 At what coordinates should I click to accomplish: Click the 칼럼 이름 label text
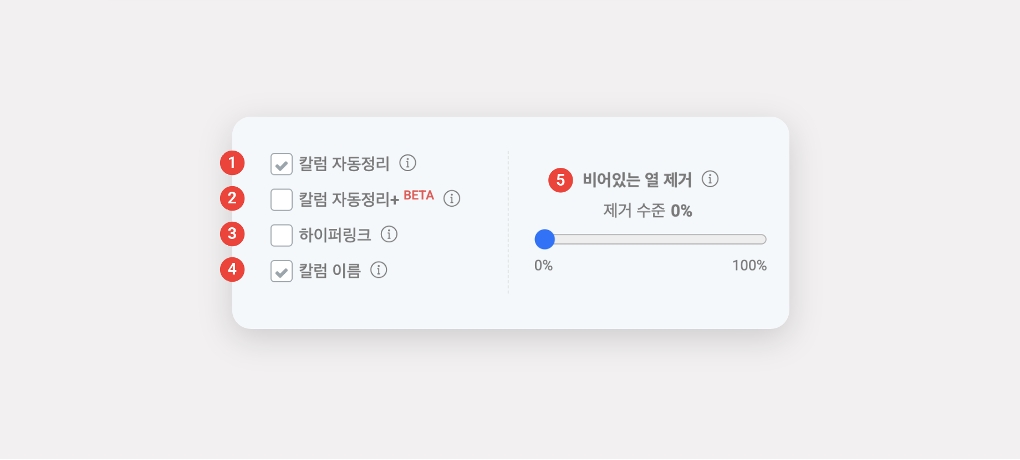point(329,270)
